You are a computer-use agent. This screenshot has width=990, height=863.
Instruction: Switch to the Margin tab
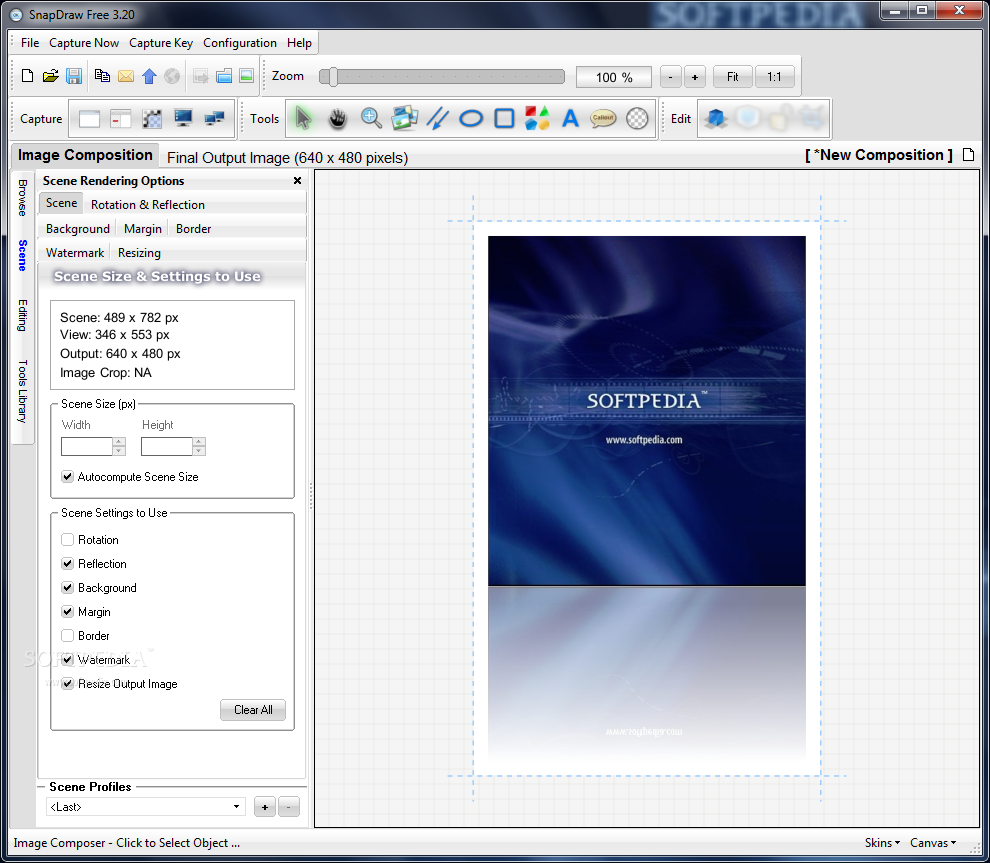(143, 229)
